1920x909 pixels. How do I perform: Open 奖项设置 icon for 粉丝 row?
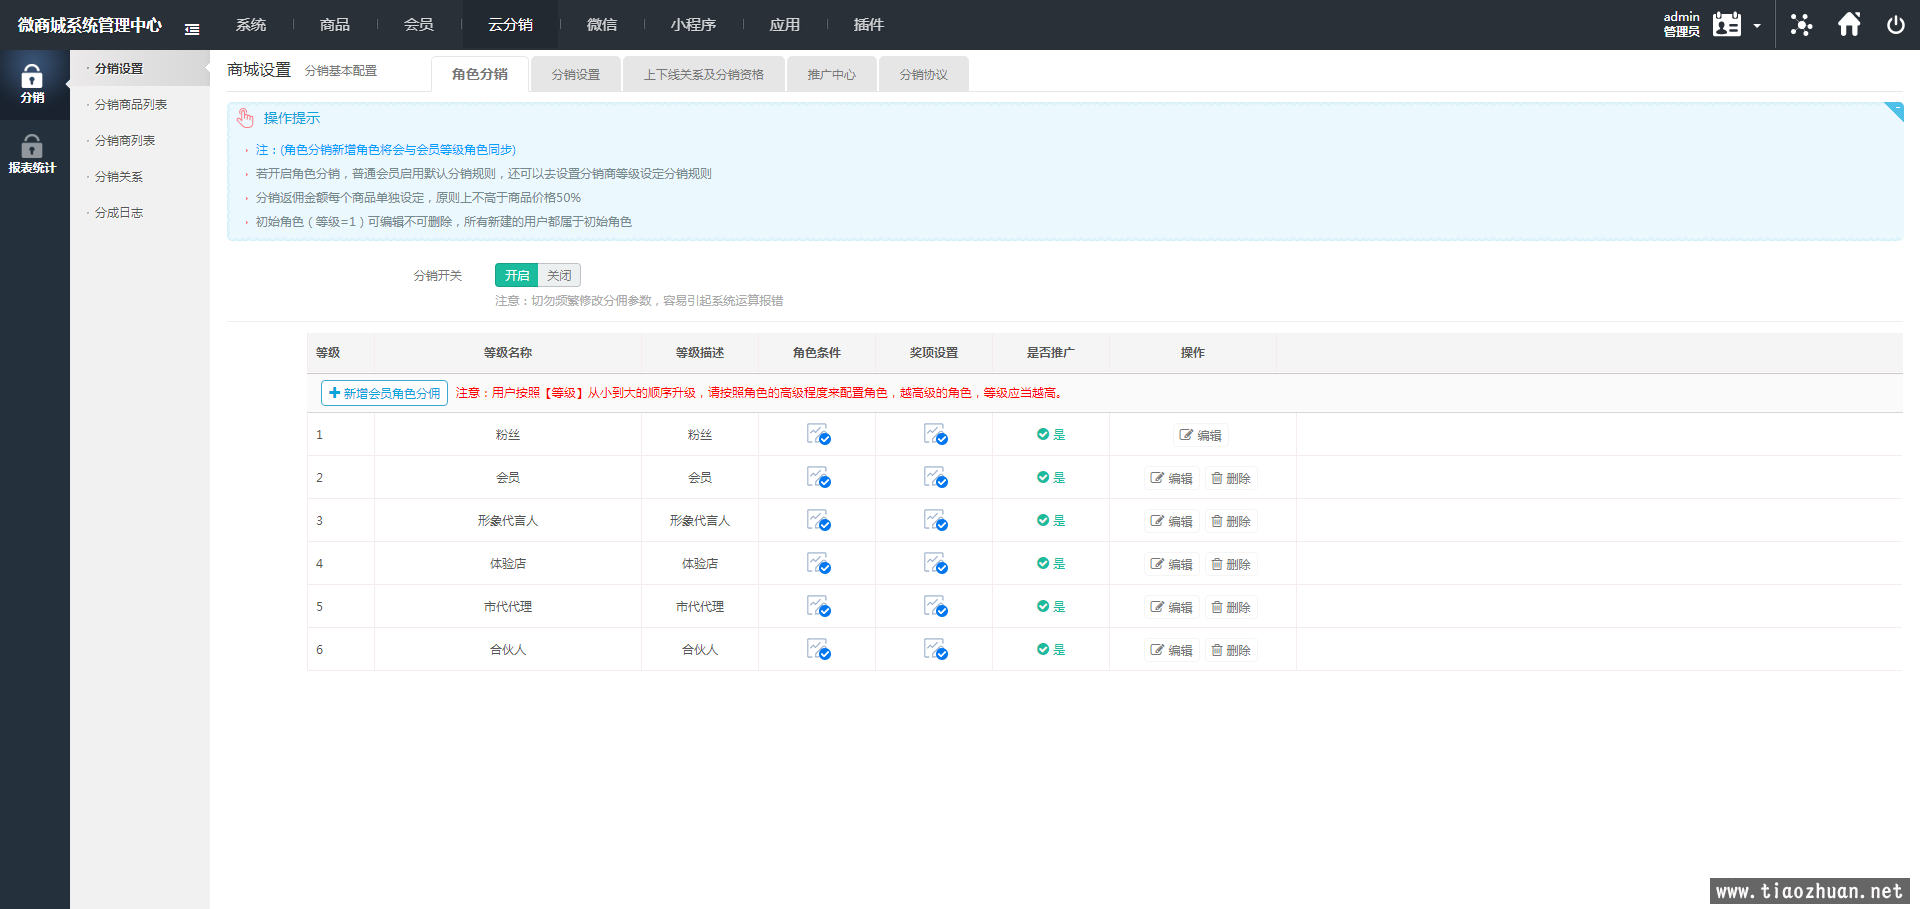[x=935, y=434]
